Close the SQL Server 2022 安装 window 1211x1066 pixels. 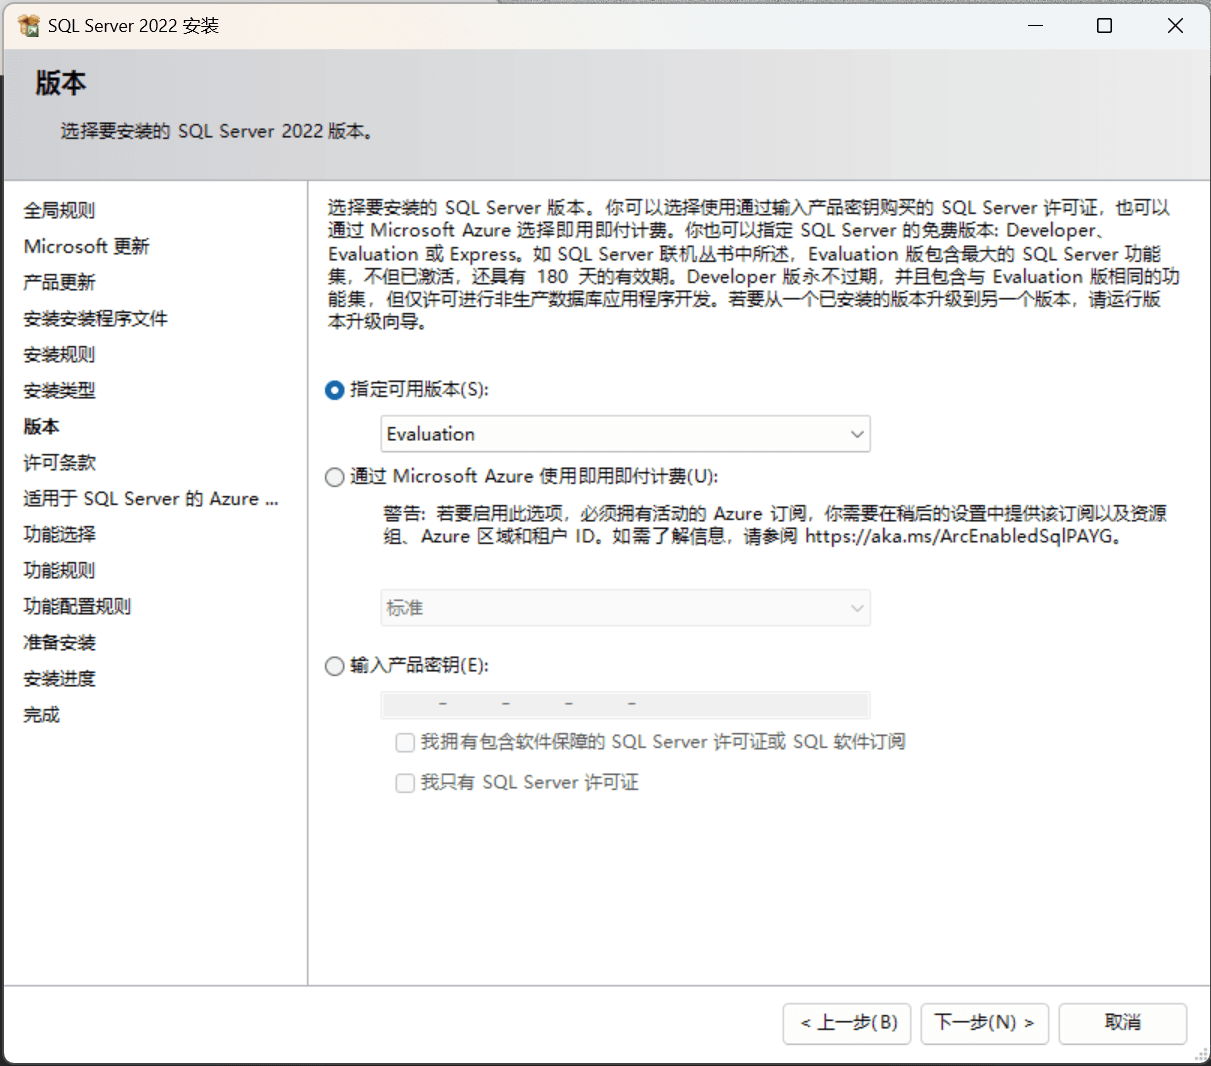pos(1175,25)
